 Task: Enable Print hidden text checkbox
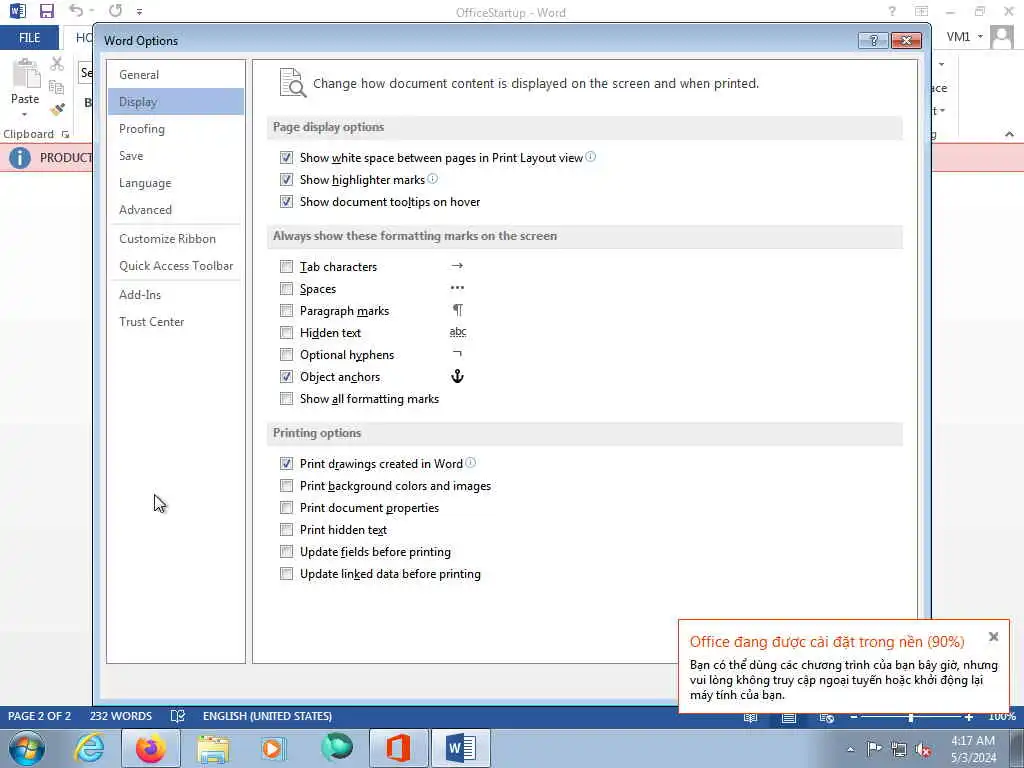coord(286,530)
